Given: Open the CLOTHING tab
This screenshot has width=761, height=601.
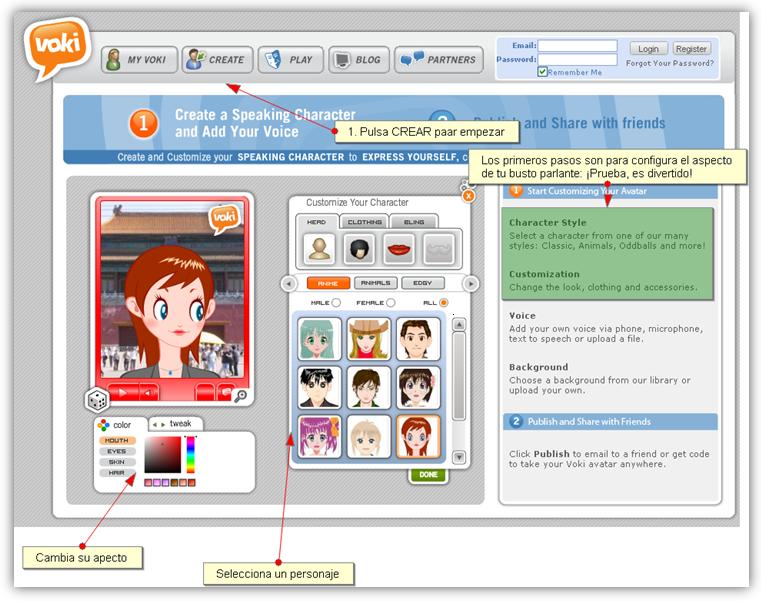Looking at the screenshot, I should point(364,222).
